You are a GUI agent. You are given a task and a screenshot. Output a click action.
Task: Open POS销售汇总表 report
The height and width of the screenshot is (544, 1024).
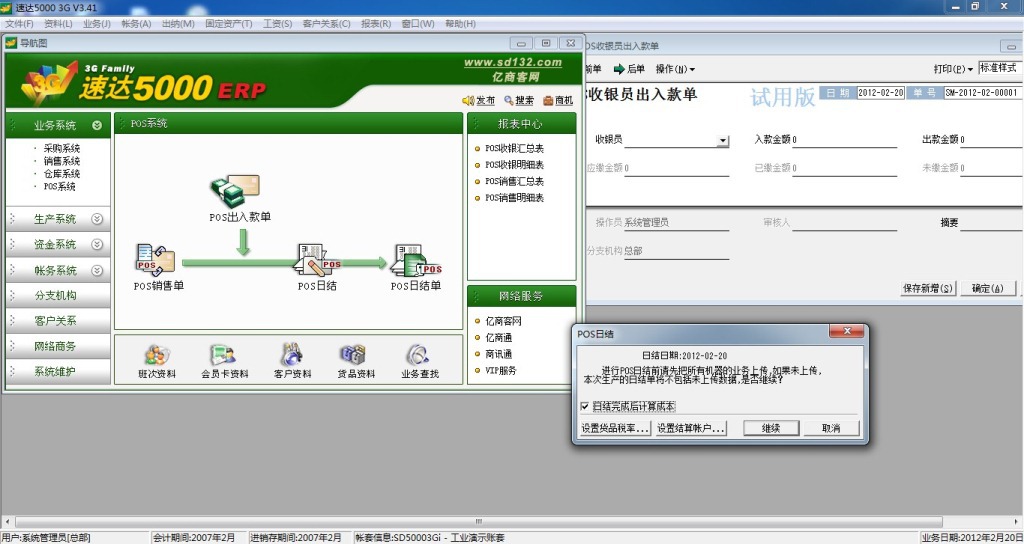514,181
